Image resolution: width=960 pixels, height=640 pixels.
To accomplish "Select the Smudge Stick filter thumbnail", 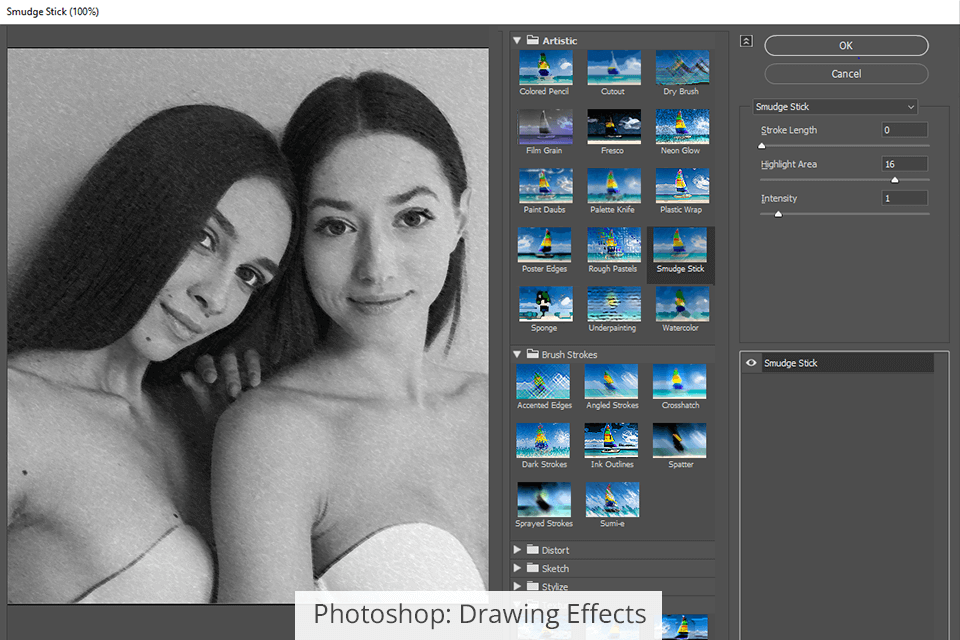I will pos(680,244).
